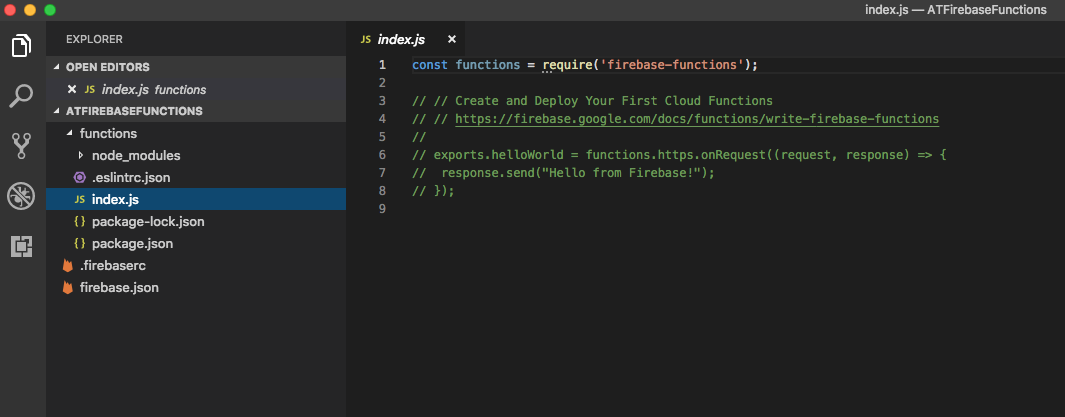
Task: Click line number 6 in the gutter
Action: pos(382,155)
